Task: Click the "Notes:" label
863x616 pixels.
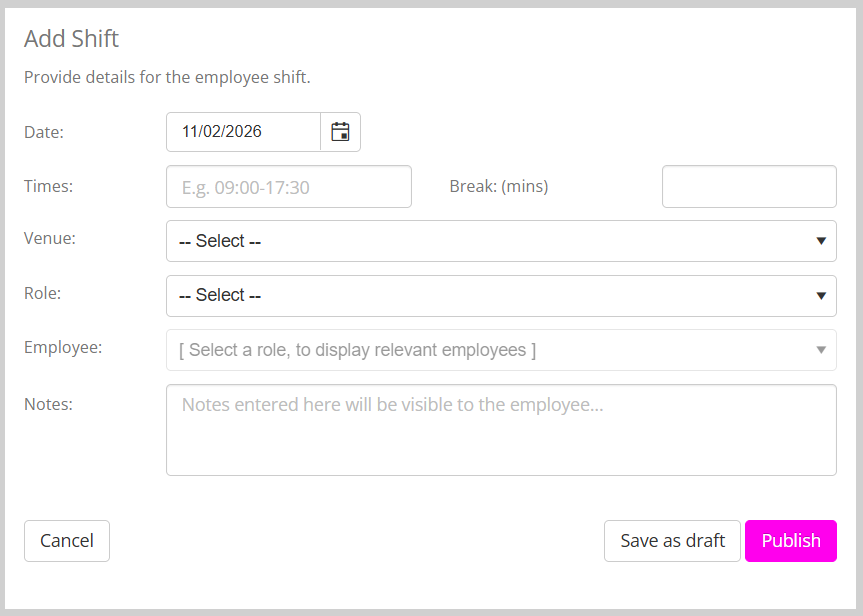Action: point(48,404)
